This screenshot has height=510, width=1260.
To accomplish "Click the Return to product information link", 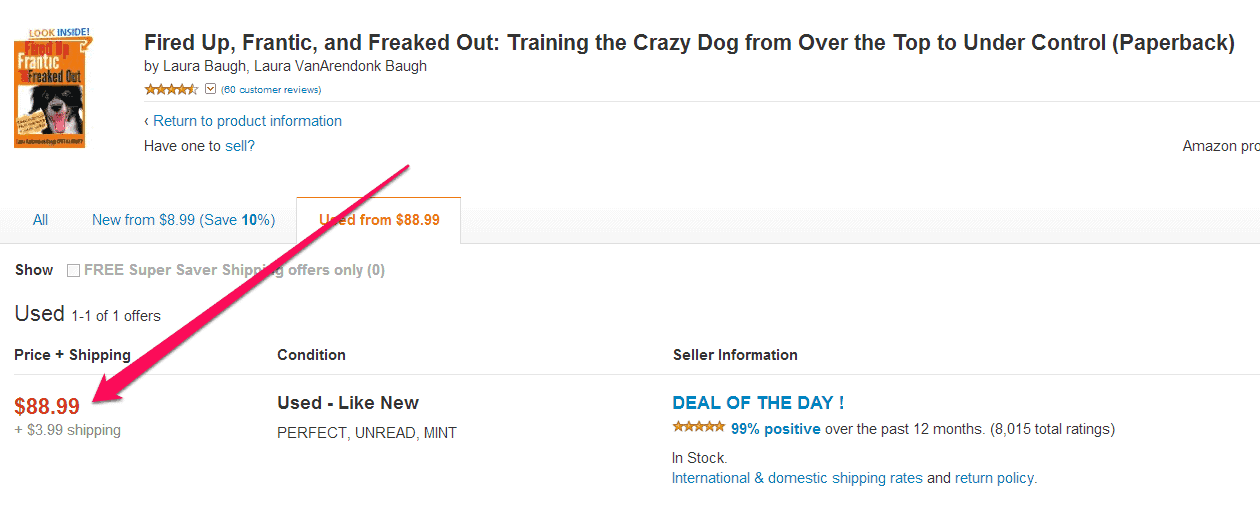I will (x=243, y=121).
